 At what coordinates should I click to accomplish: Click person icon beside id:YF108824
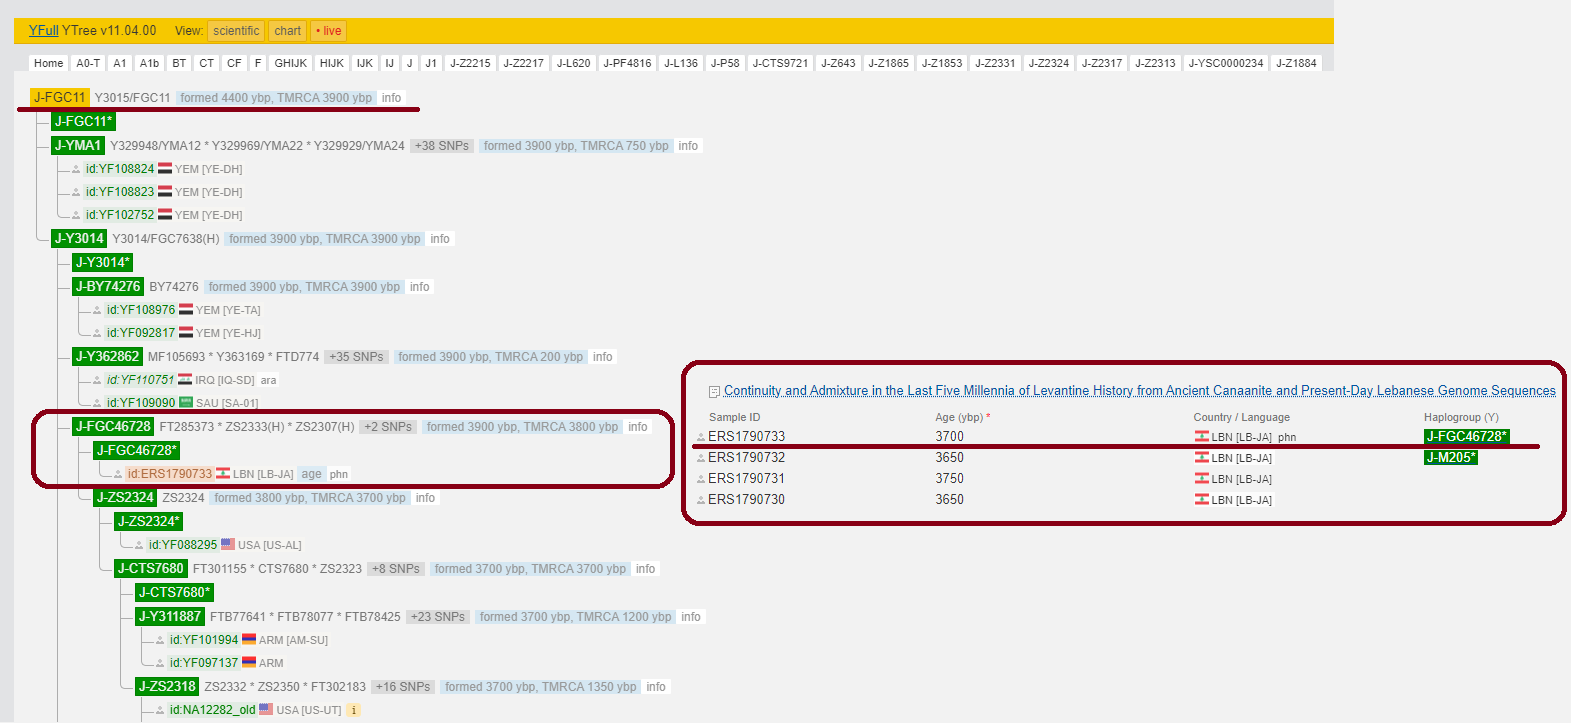(x=76, y=170)
